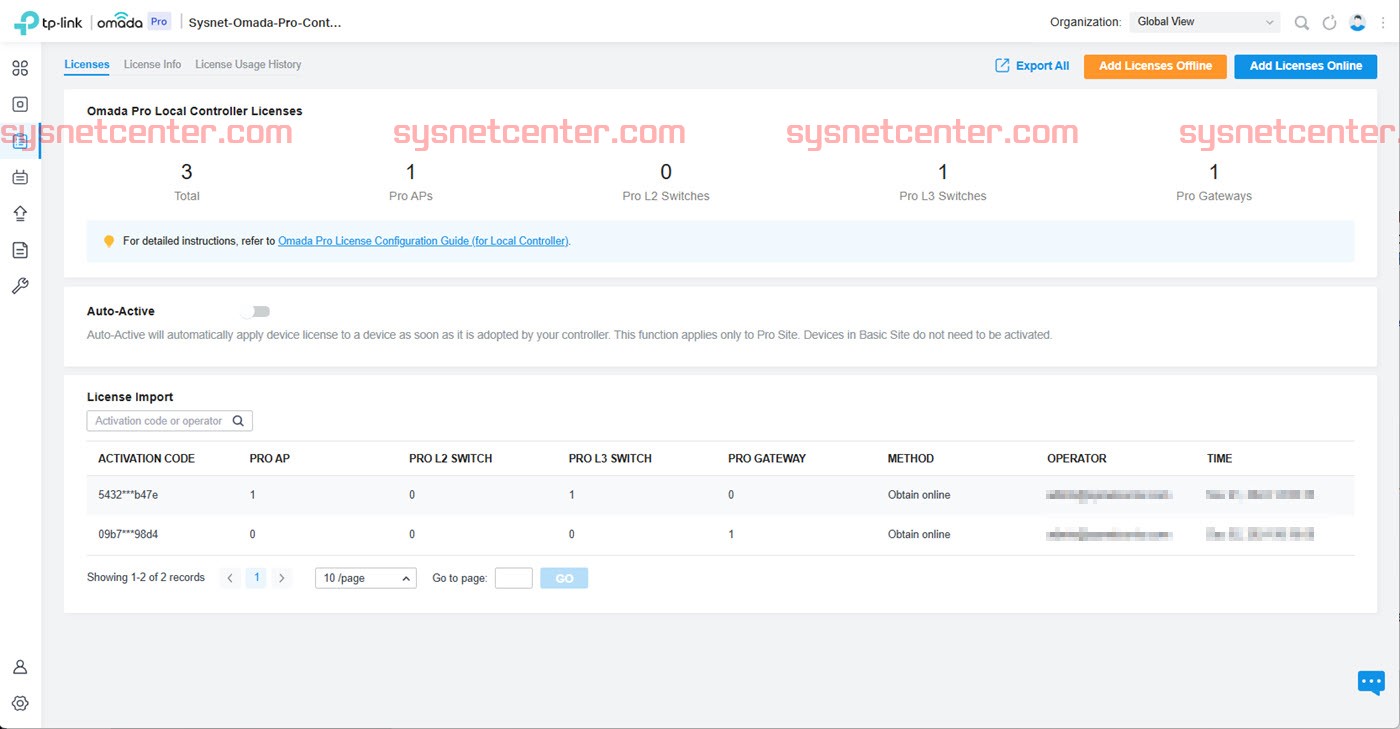Open the 10 /page rows dropdown
1400x729 pixels.
coord(366,578)
